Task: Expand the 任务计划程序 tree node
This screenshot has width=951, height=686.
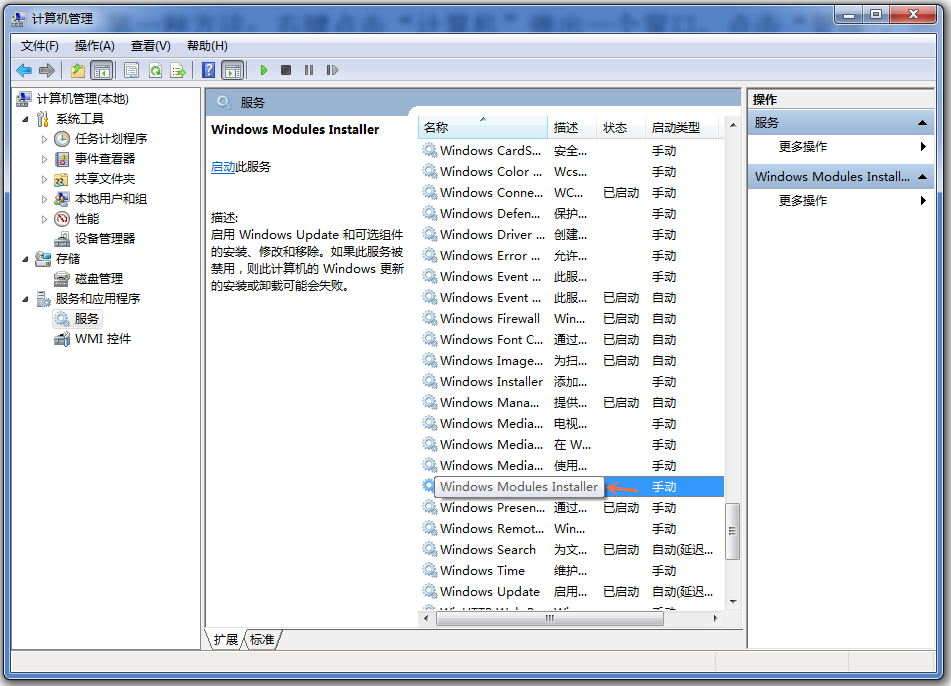Action: coord(45,139)
